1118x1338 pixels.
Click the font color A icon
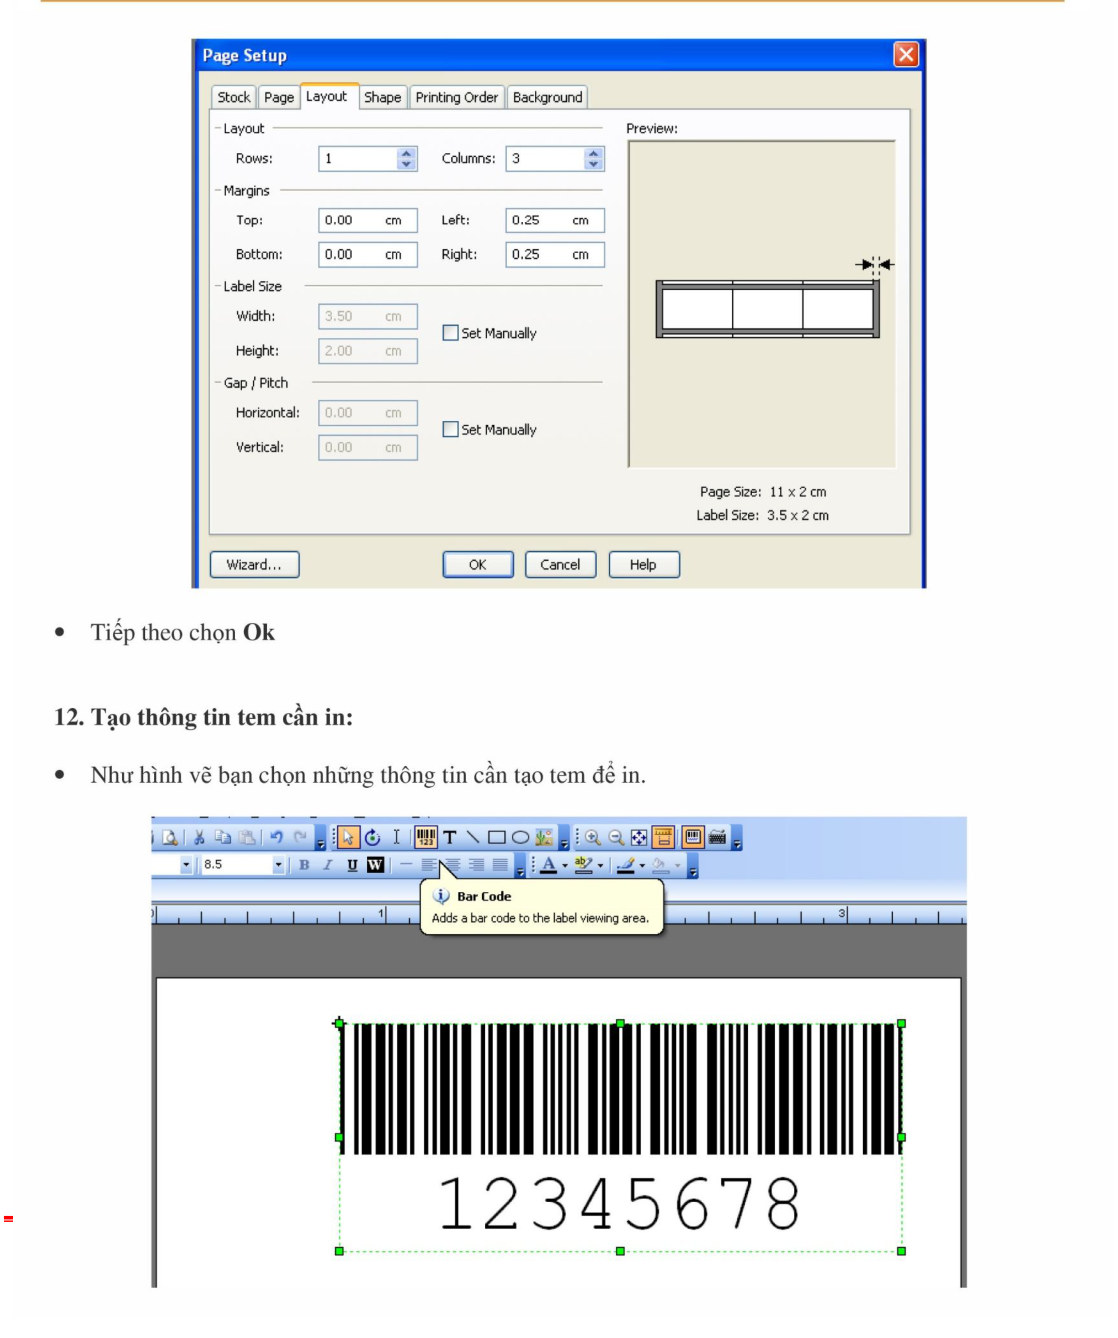pyautogui.click(x=548, y=865)
